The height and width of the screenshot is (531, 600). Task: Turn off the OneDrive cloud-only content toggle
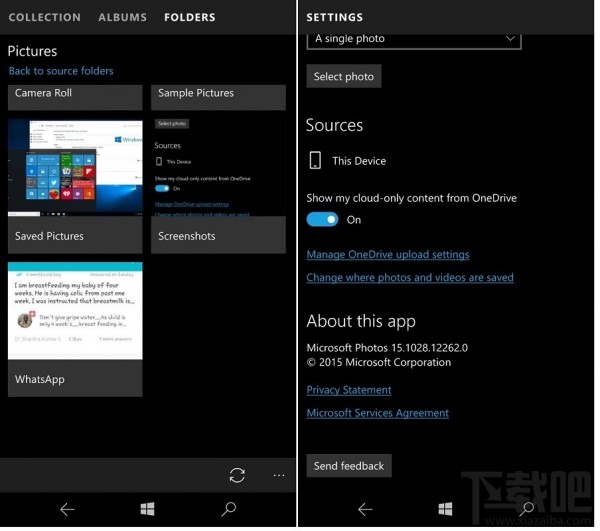click(322, 220)
